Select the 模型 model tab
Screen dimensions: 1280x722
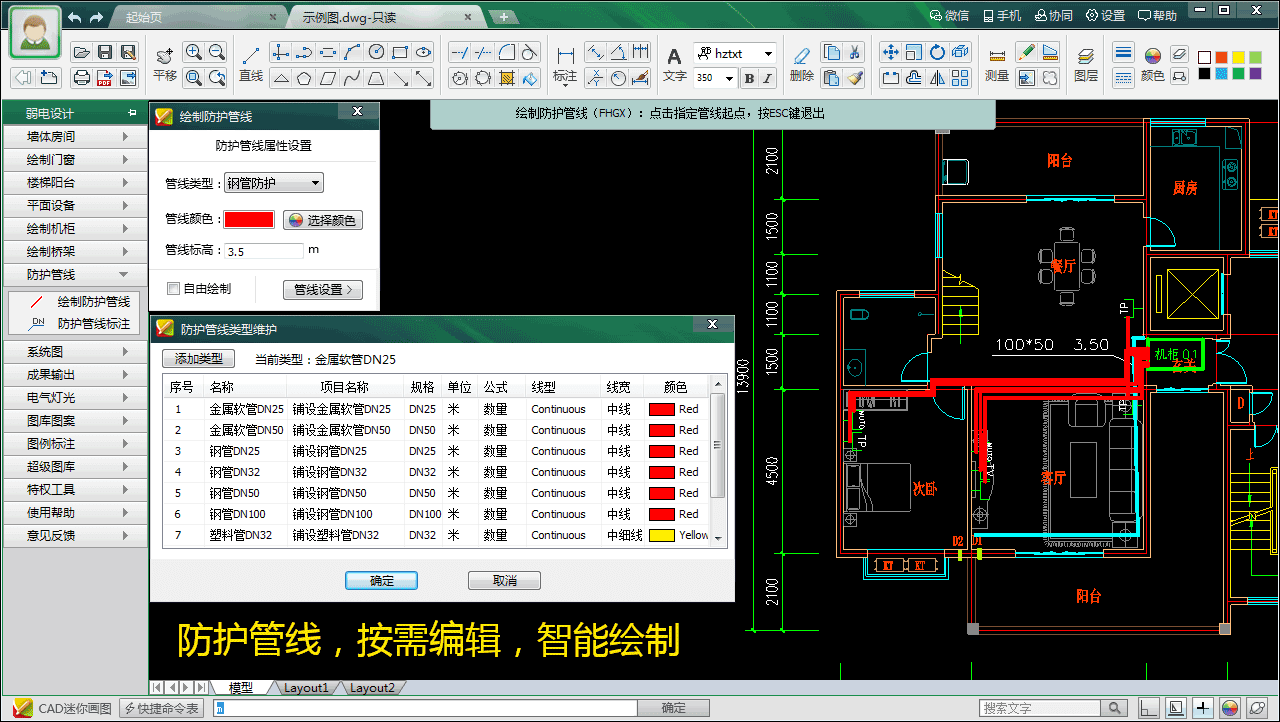[x=241, y=688]
